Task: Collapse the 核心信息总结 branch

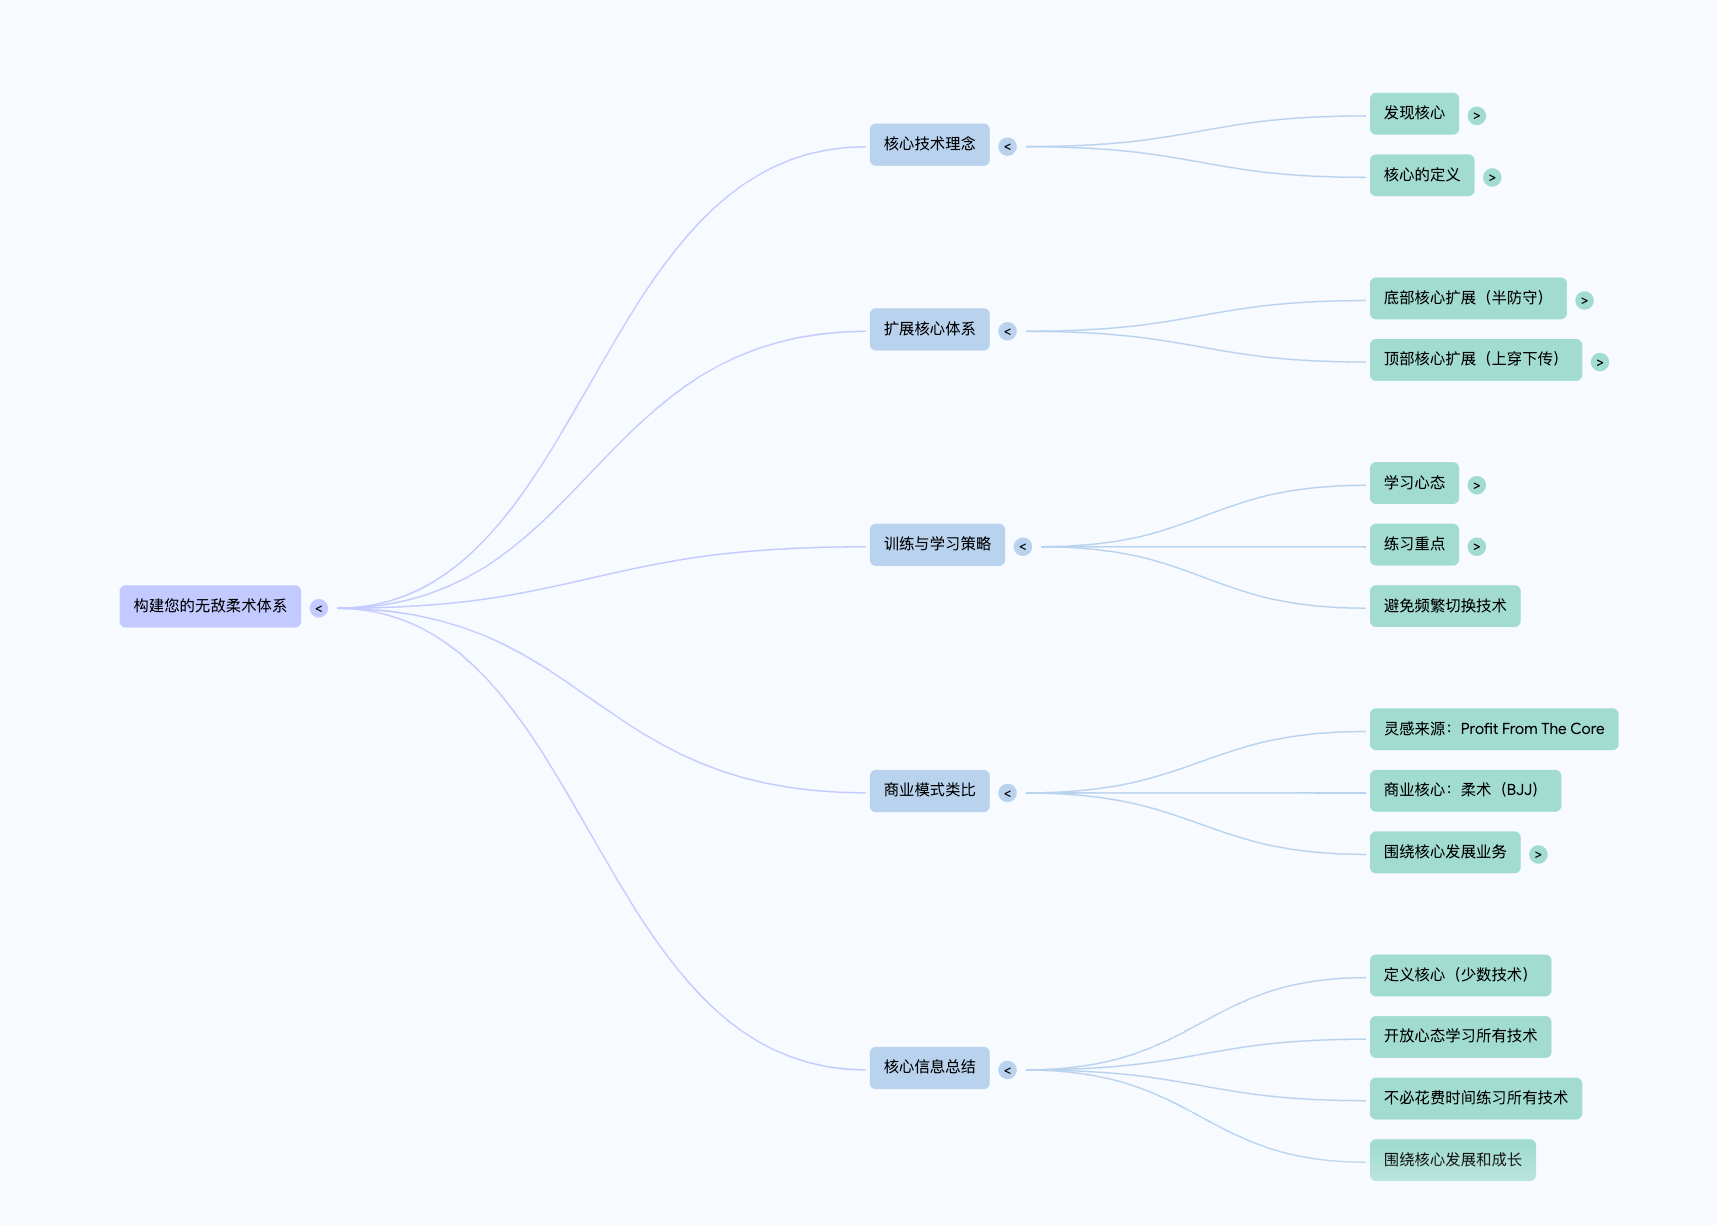Action: coord(1007,1070)
